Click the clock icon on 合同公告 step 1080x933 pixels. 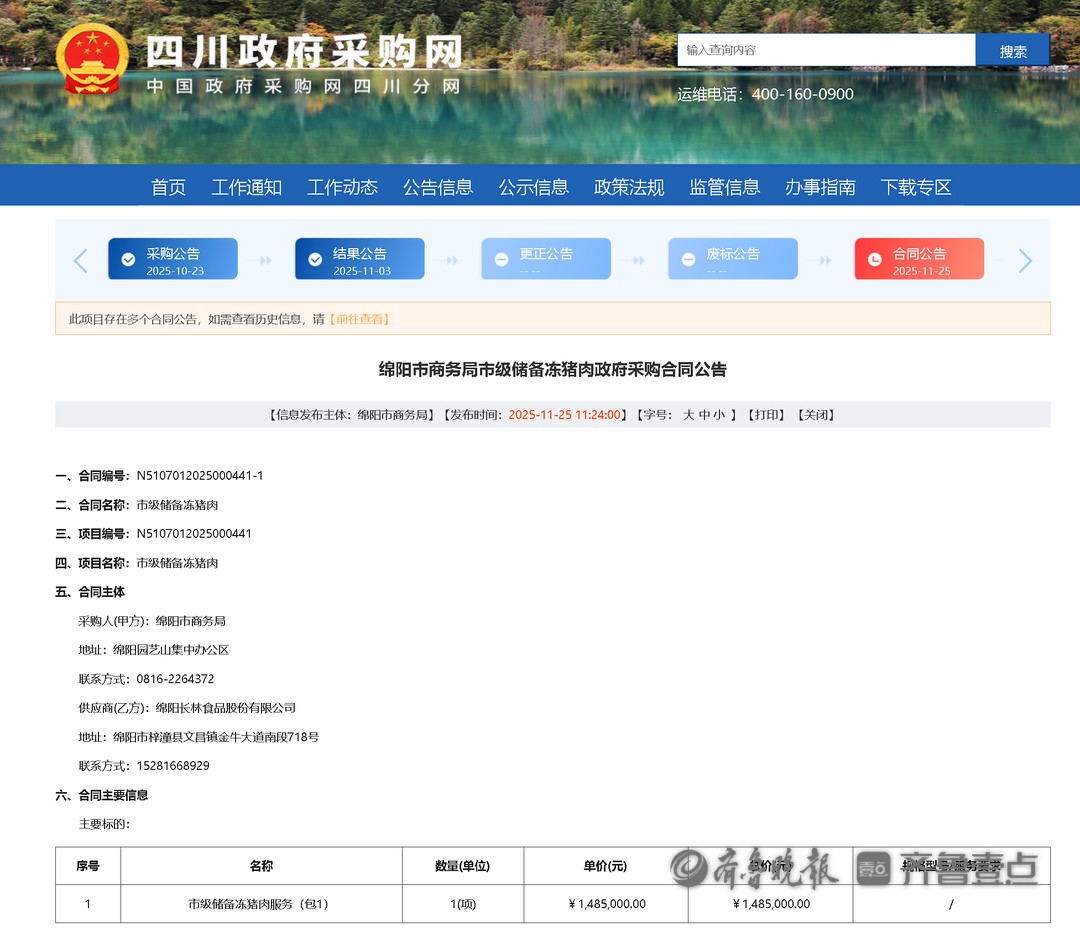click(875, 260)
